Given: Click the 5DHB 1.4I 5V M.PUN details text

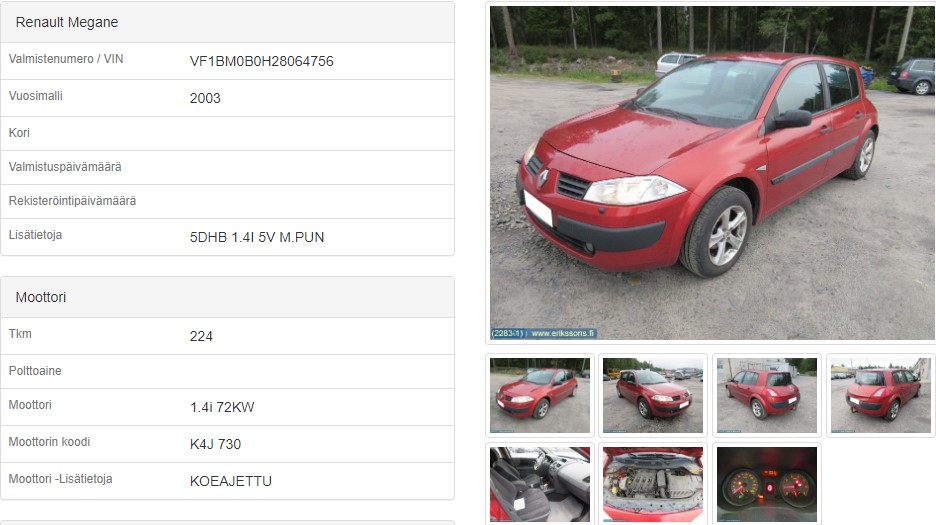Looking at the screenshot, I should pyautogui.click(x=257, y=238).
